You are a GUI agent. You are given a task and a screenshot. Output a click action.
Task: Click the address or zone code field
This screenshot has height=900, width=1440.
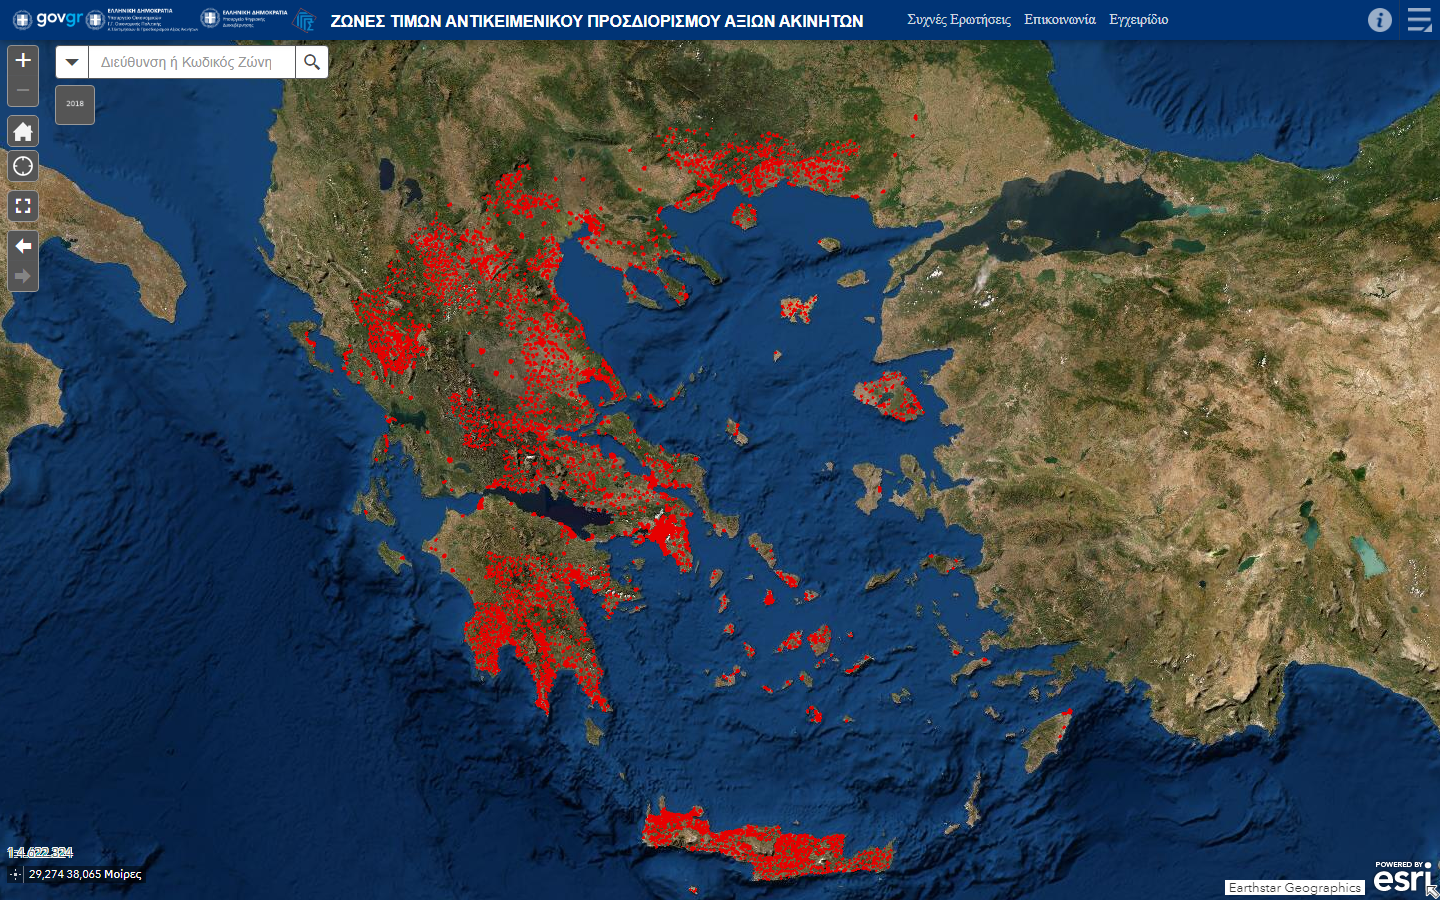click(192, 62)
